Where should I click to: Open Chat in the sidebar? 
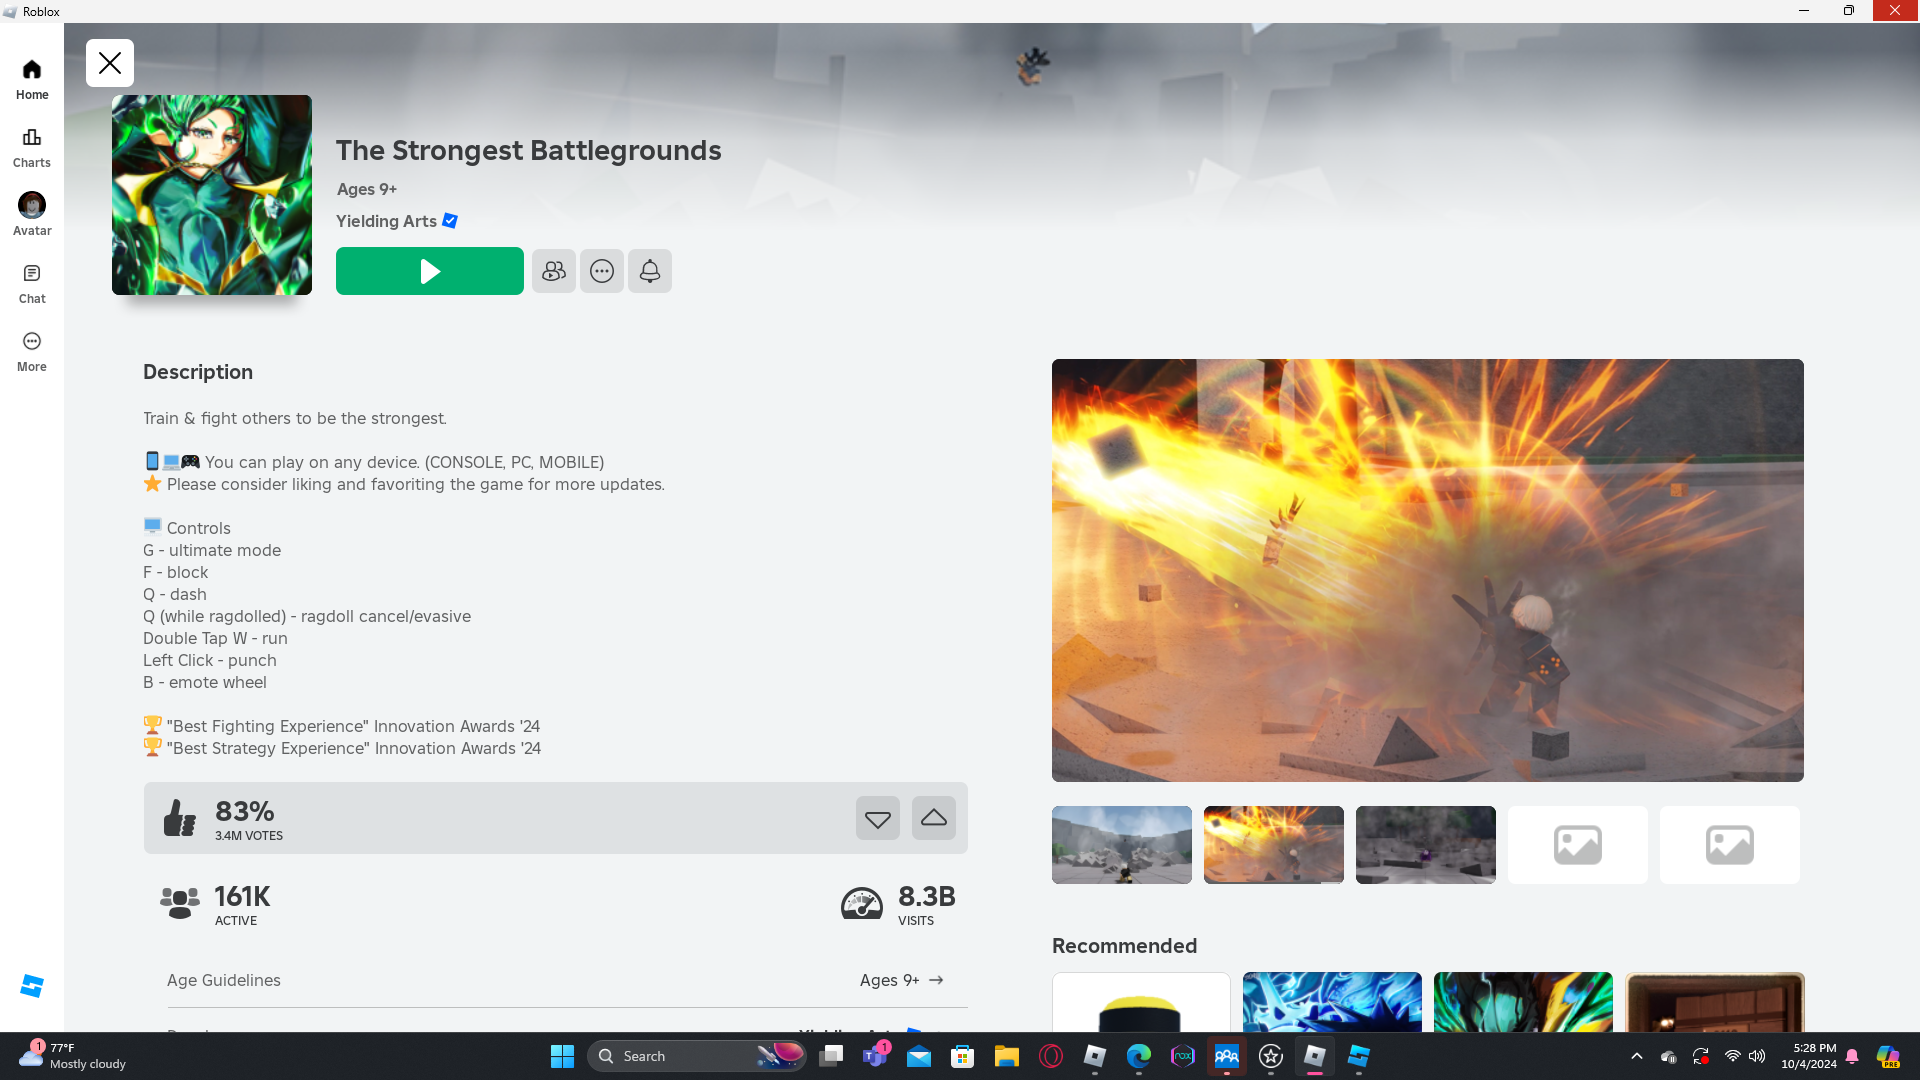(x=32, y=284)
